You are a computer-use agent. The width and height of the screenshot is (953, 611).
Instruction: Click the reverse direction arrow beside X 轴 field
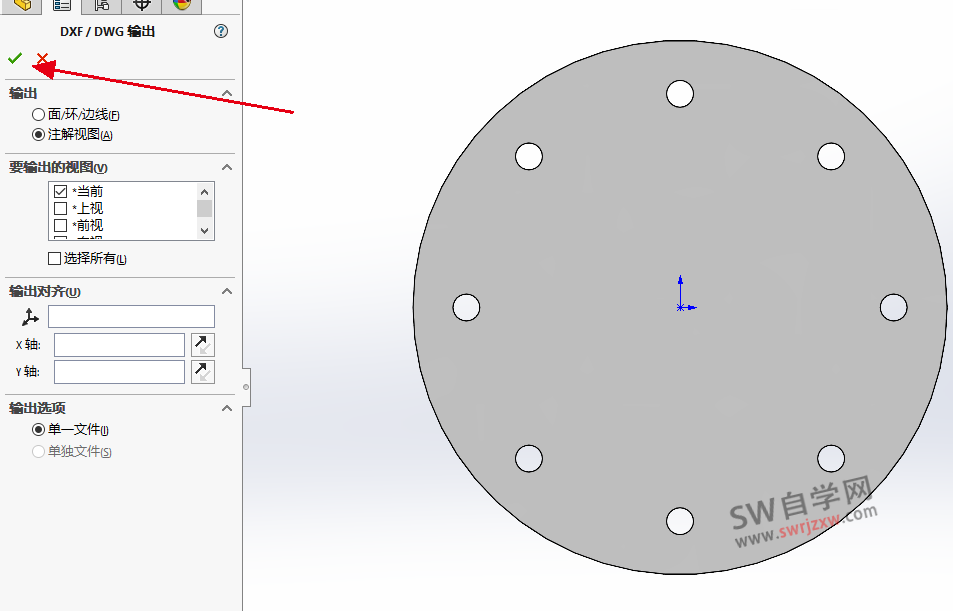point(200,344)
